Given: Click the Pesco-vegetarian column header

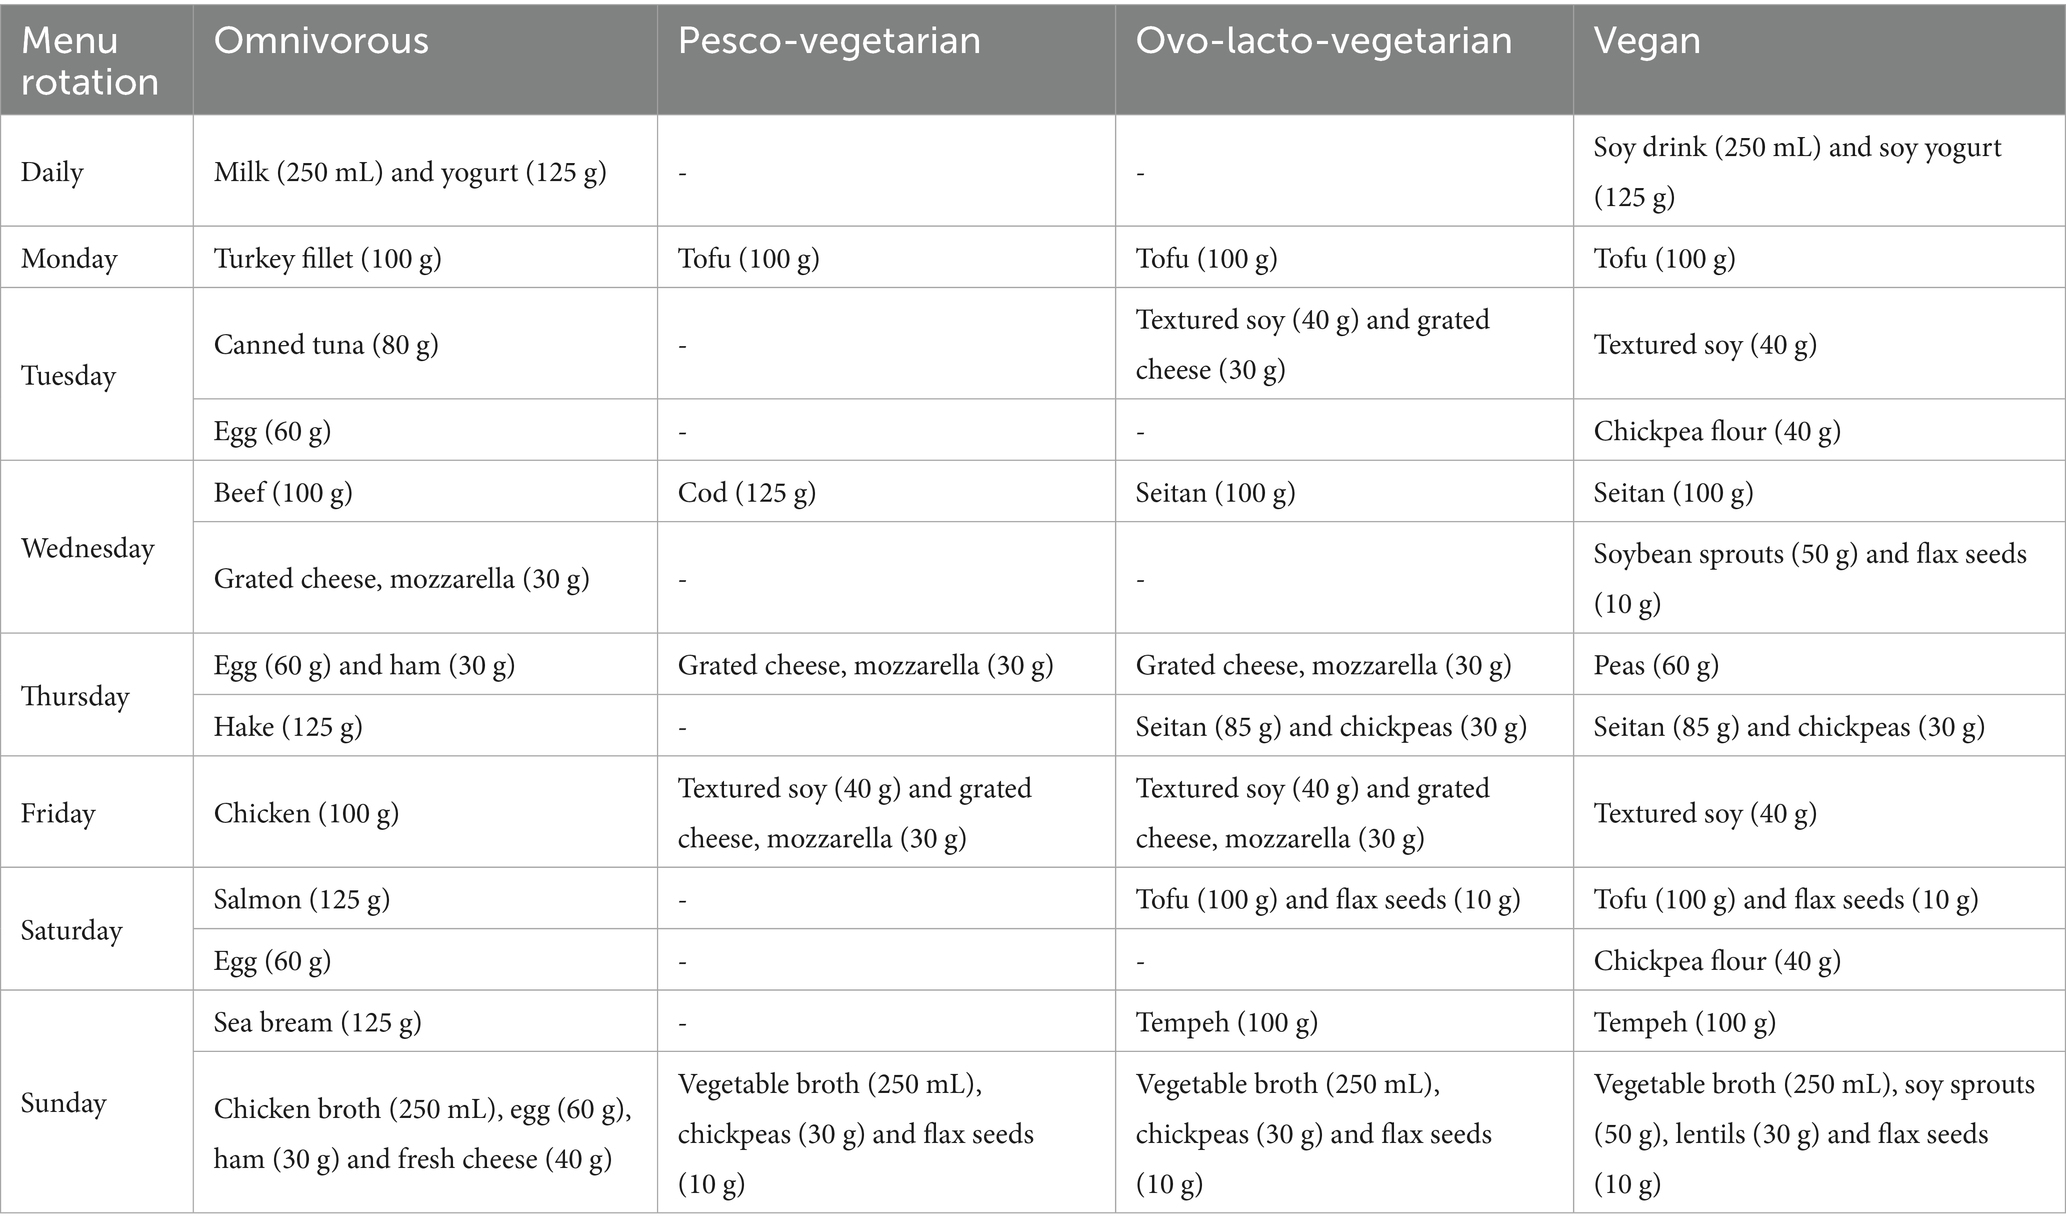Looking at the screenshot, I should click(x=829, y=41).
